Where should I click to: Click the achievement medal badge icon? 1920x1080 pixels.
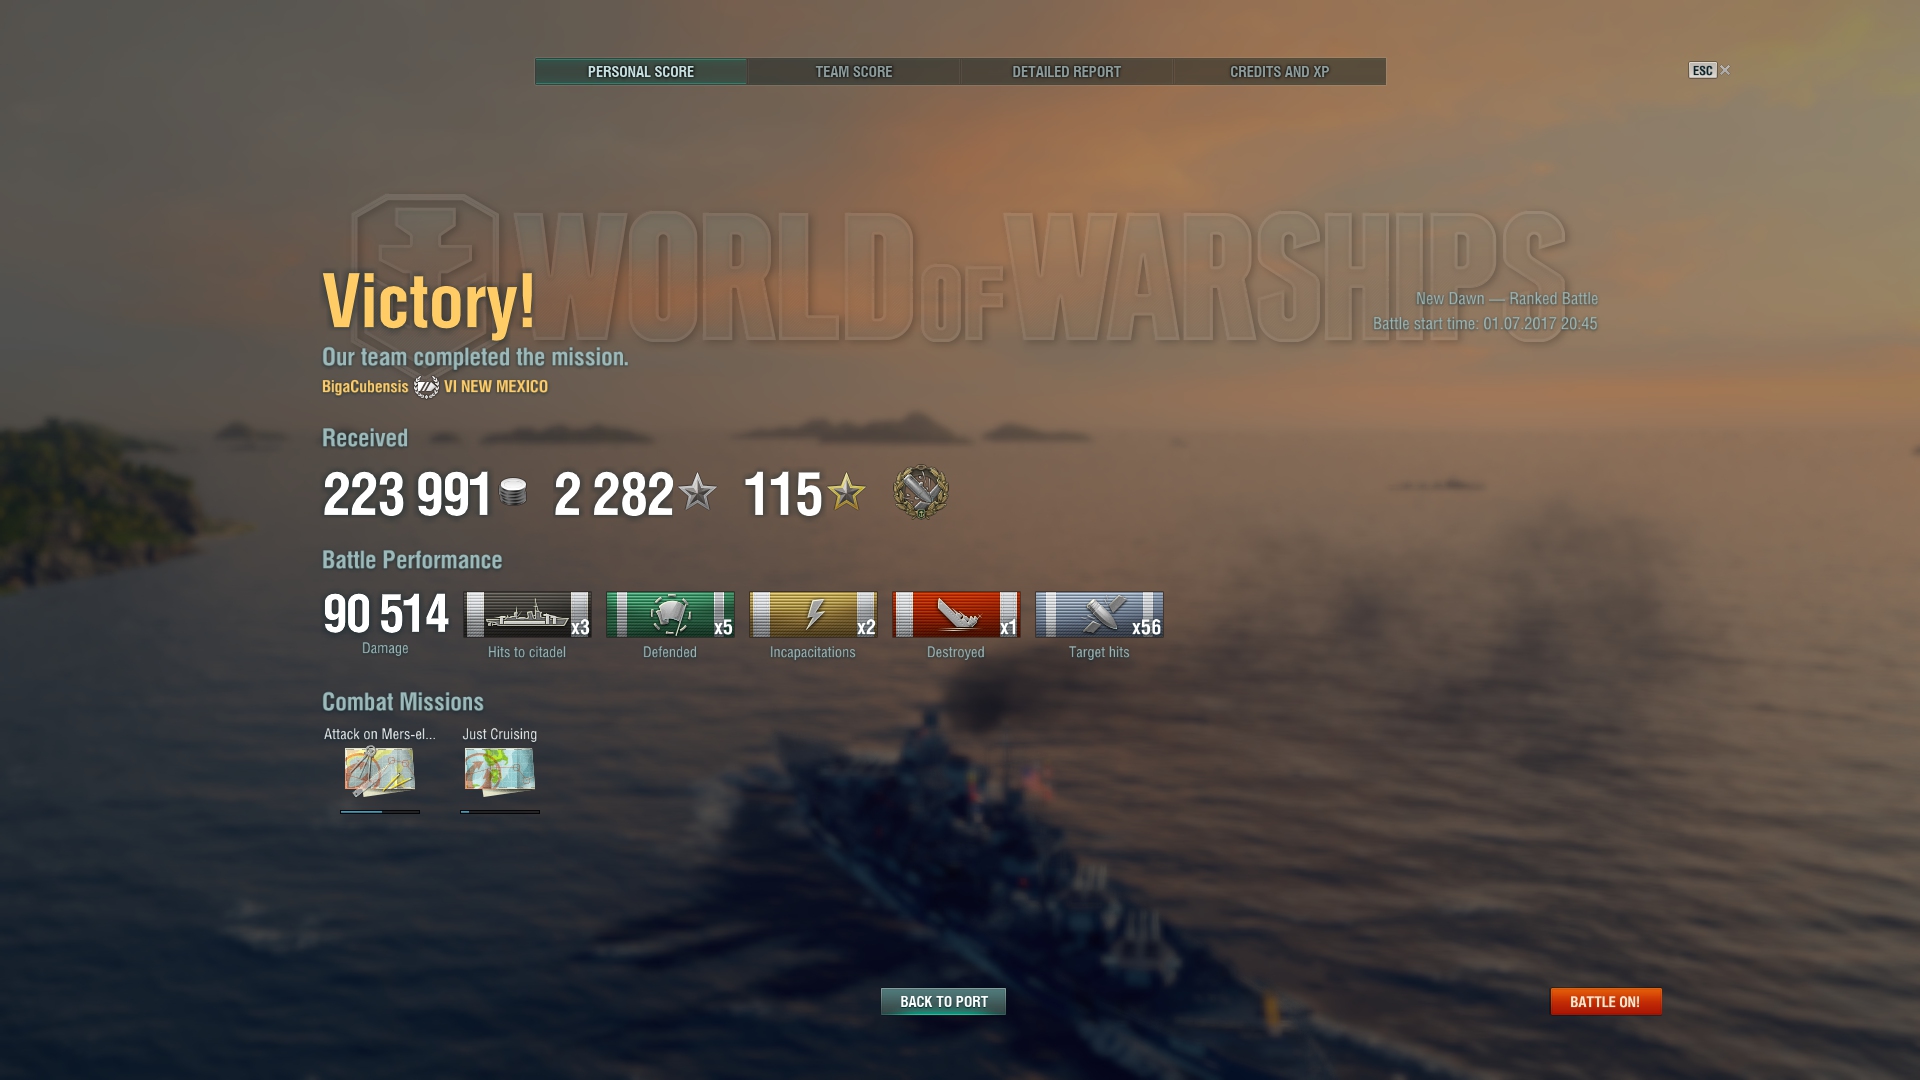(x=921, y=492)
